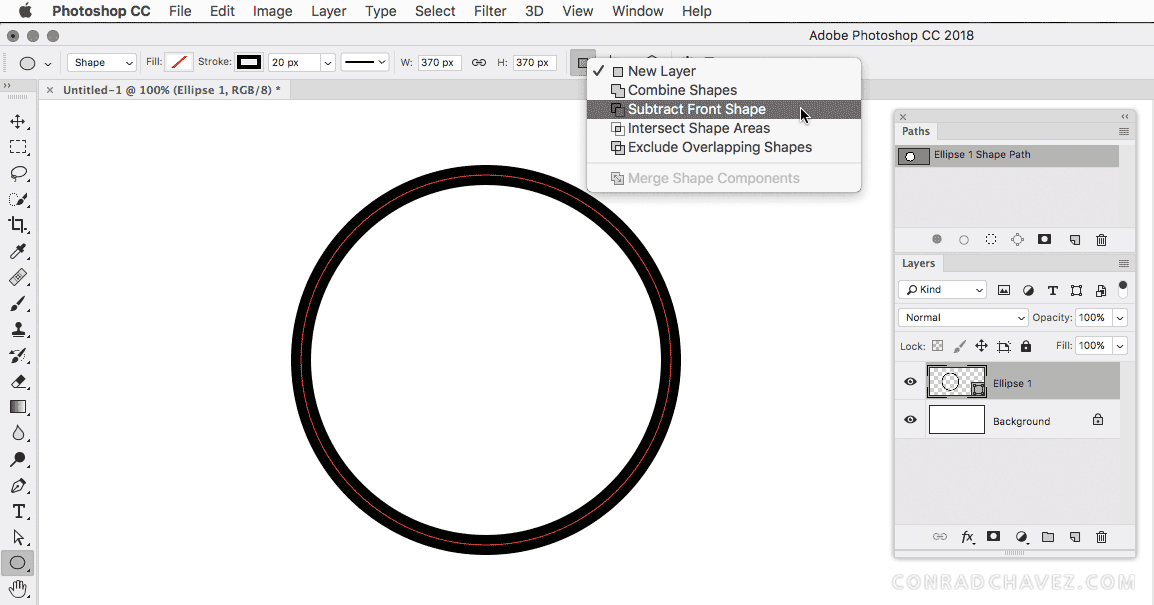1154x605 pixels.
Task: Select the Path Selection tool
Action: pos(18,537)
